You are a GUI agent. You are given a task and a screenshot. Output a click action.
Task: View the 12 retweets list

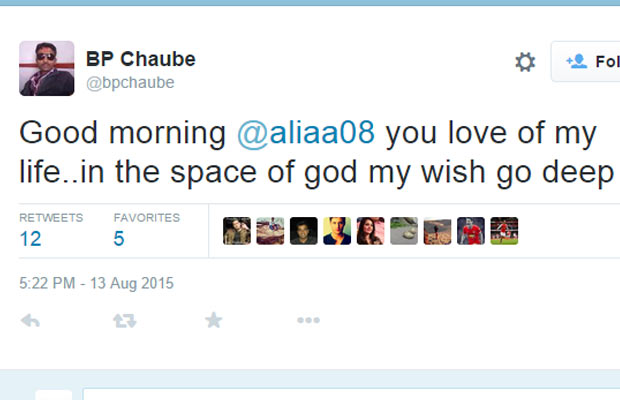click(x=30, y=238)
